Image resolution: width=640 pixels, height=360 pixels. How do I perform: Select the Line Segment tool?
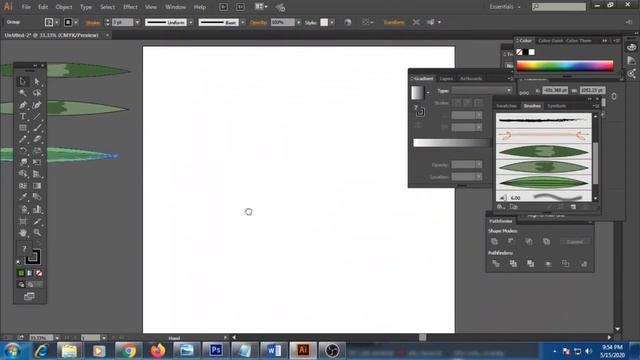[x=37, y=116]
